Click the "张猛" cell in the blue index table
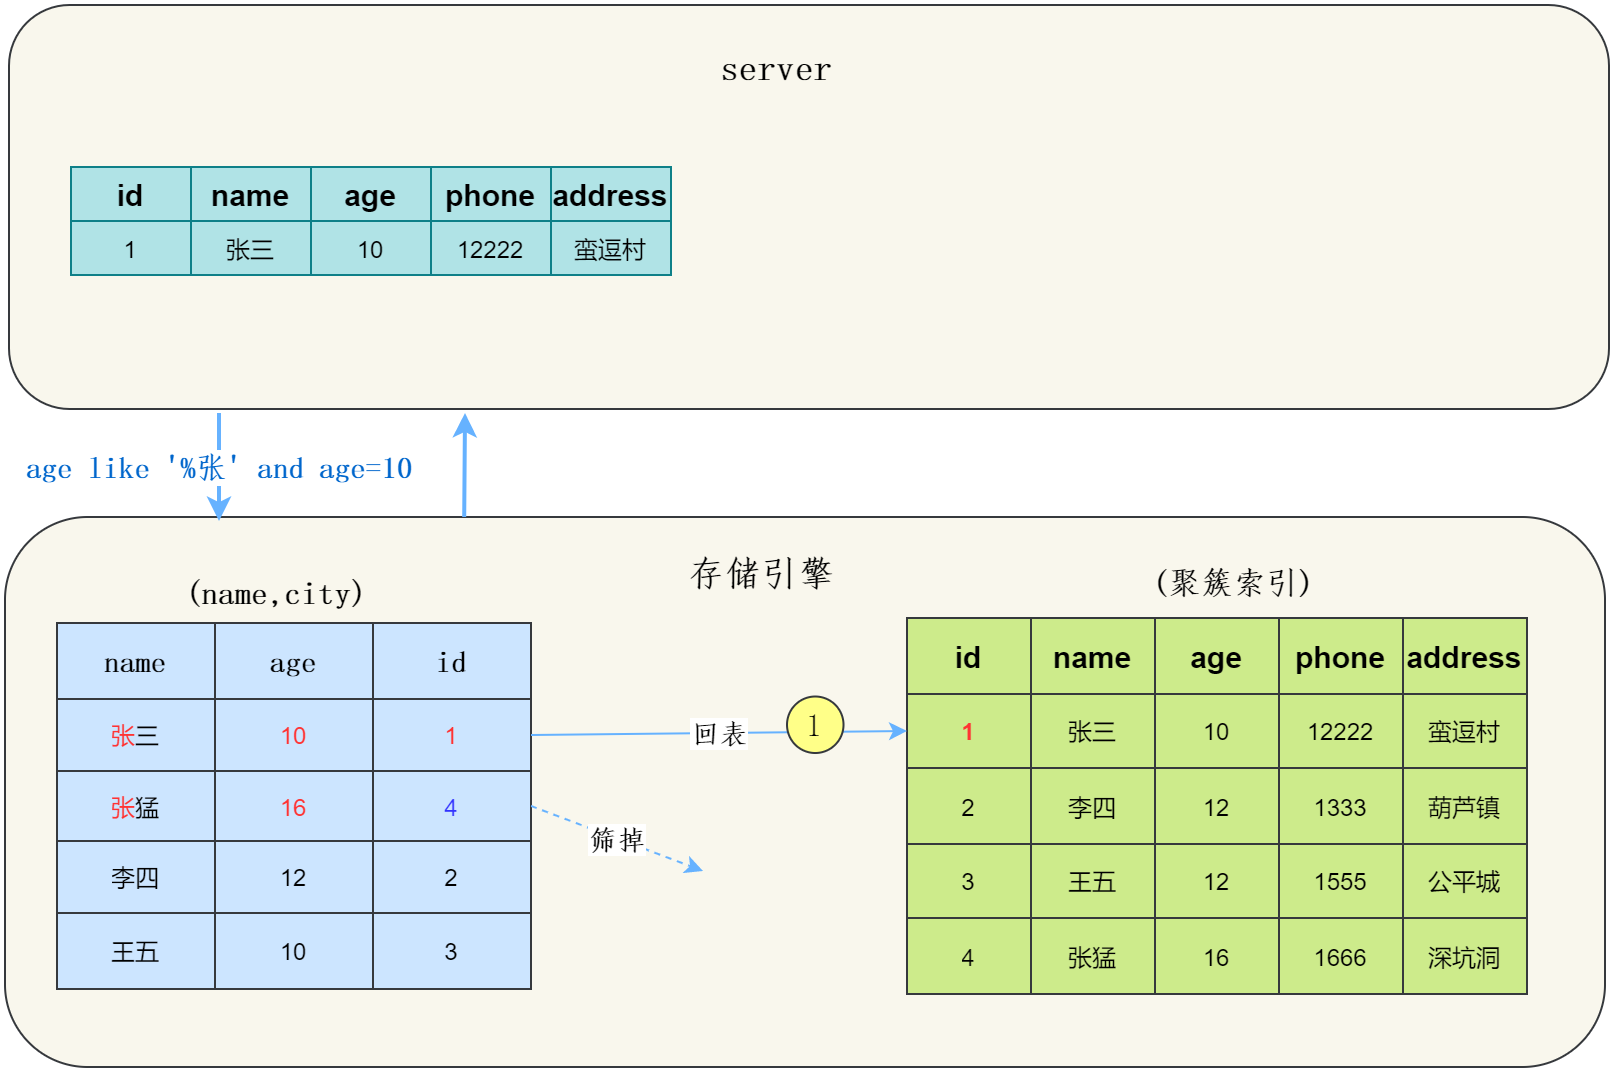Image resolution: width=1614 pixels, height=1072 pixels. (x=135, y=807)
